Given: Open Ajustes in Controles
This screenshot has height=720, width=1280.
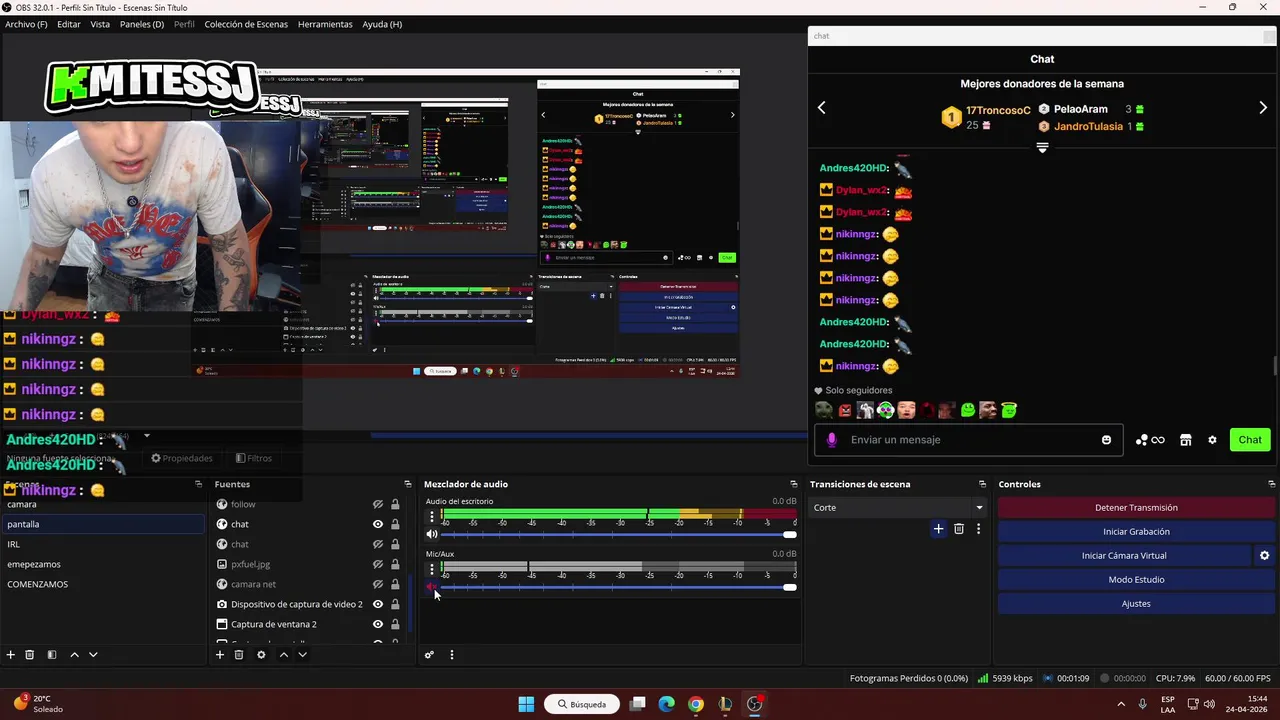Looking at the screenshot, I should (x=1136, y=604).
